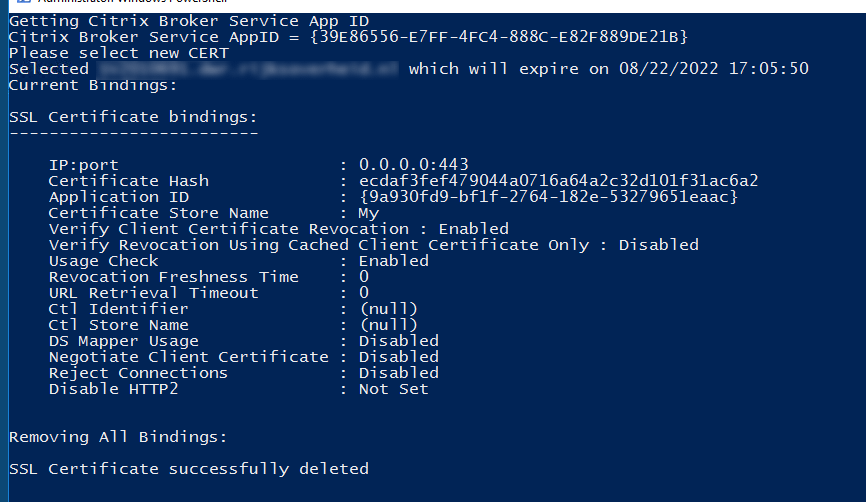Click the Ctl Identifier null value
The height and width of the screenshot is (502, 866).
coord(388,309)
